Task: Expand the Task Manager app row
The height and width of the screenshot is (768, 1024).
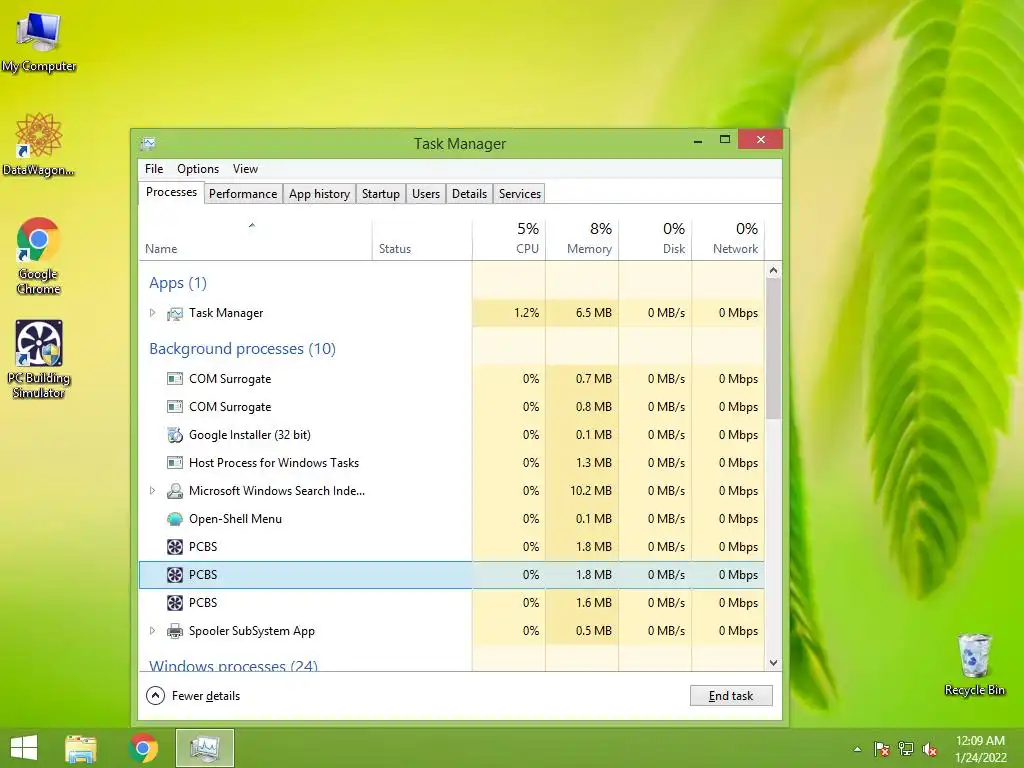Action: (x=152, y=313)
